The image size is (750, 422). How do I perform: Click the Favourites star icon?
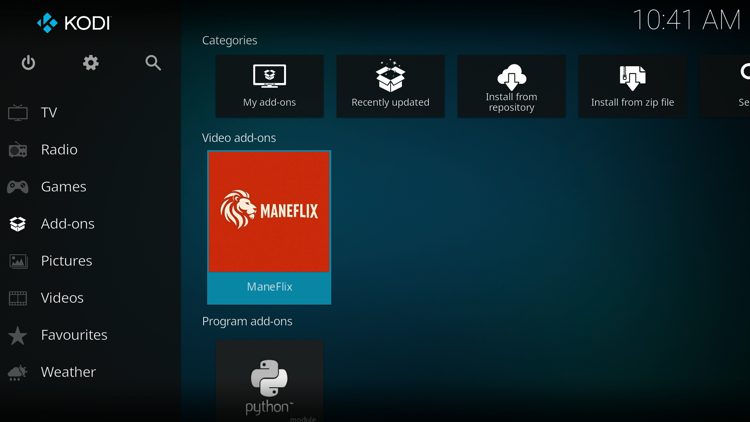point(18,335)
